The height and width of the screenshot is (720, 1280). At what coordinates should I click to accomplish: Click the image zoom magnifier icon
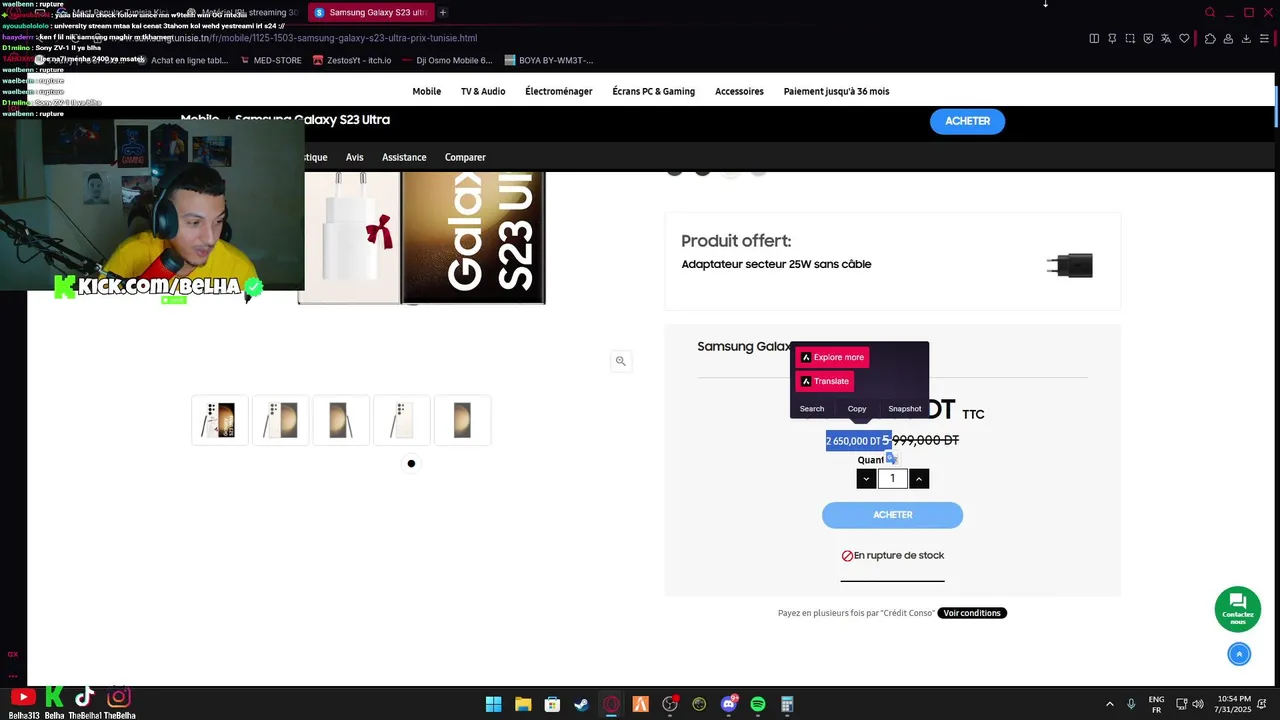click(620, 361)
